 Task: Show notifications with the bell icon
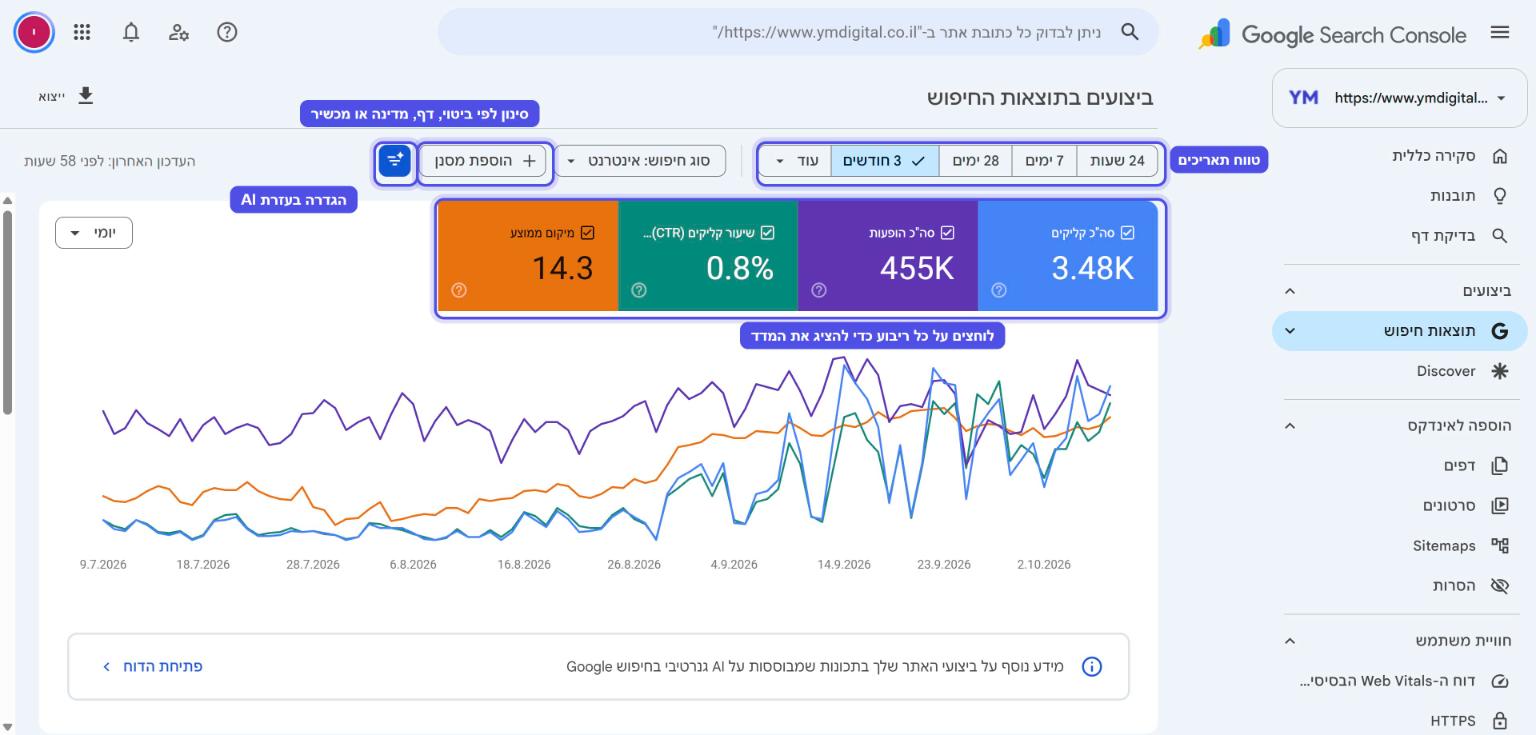coord(131,32)
